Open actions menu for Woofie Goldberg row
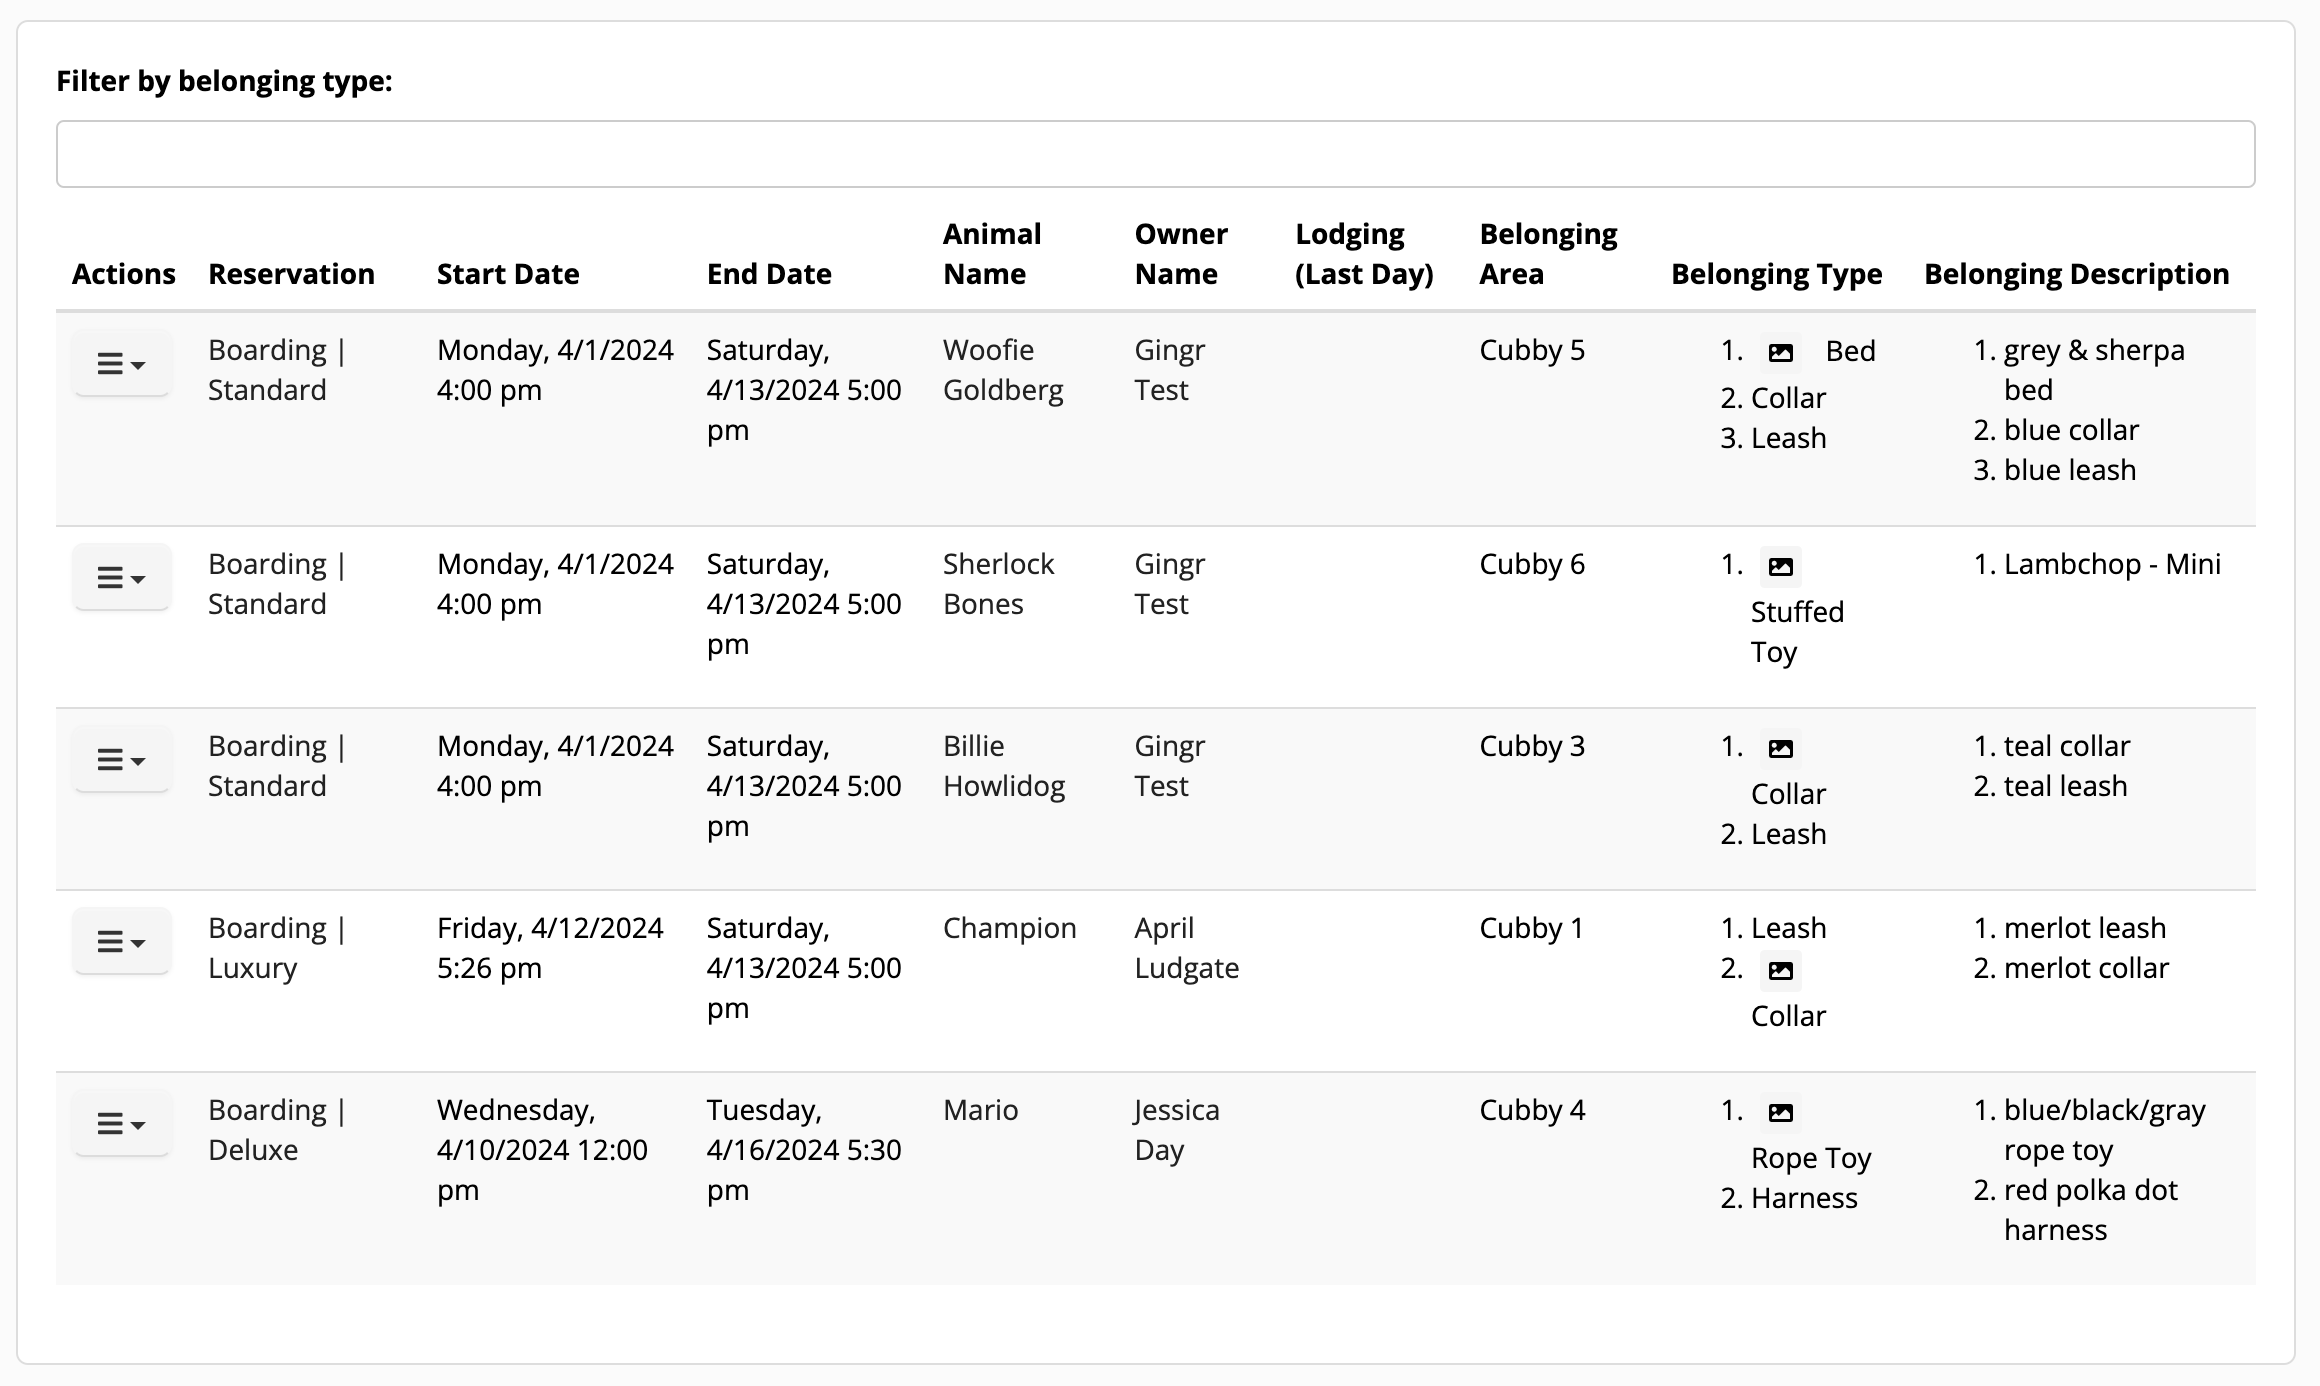Viewport: 2320px width, 1386px height. [x=122, y=364]
